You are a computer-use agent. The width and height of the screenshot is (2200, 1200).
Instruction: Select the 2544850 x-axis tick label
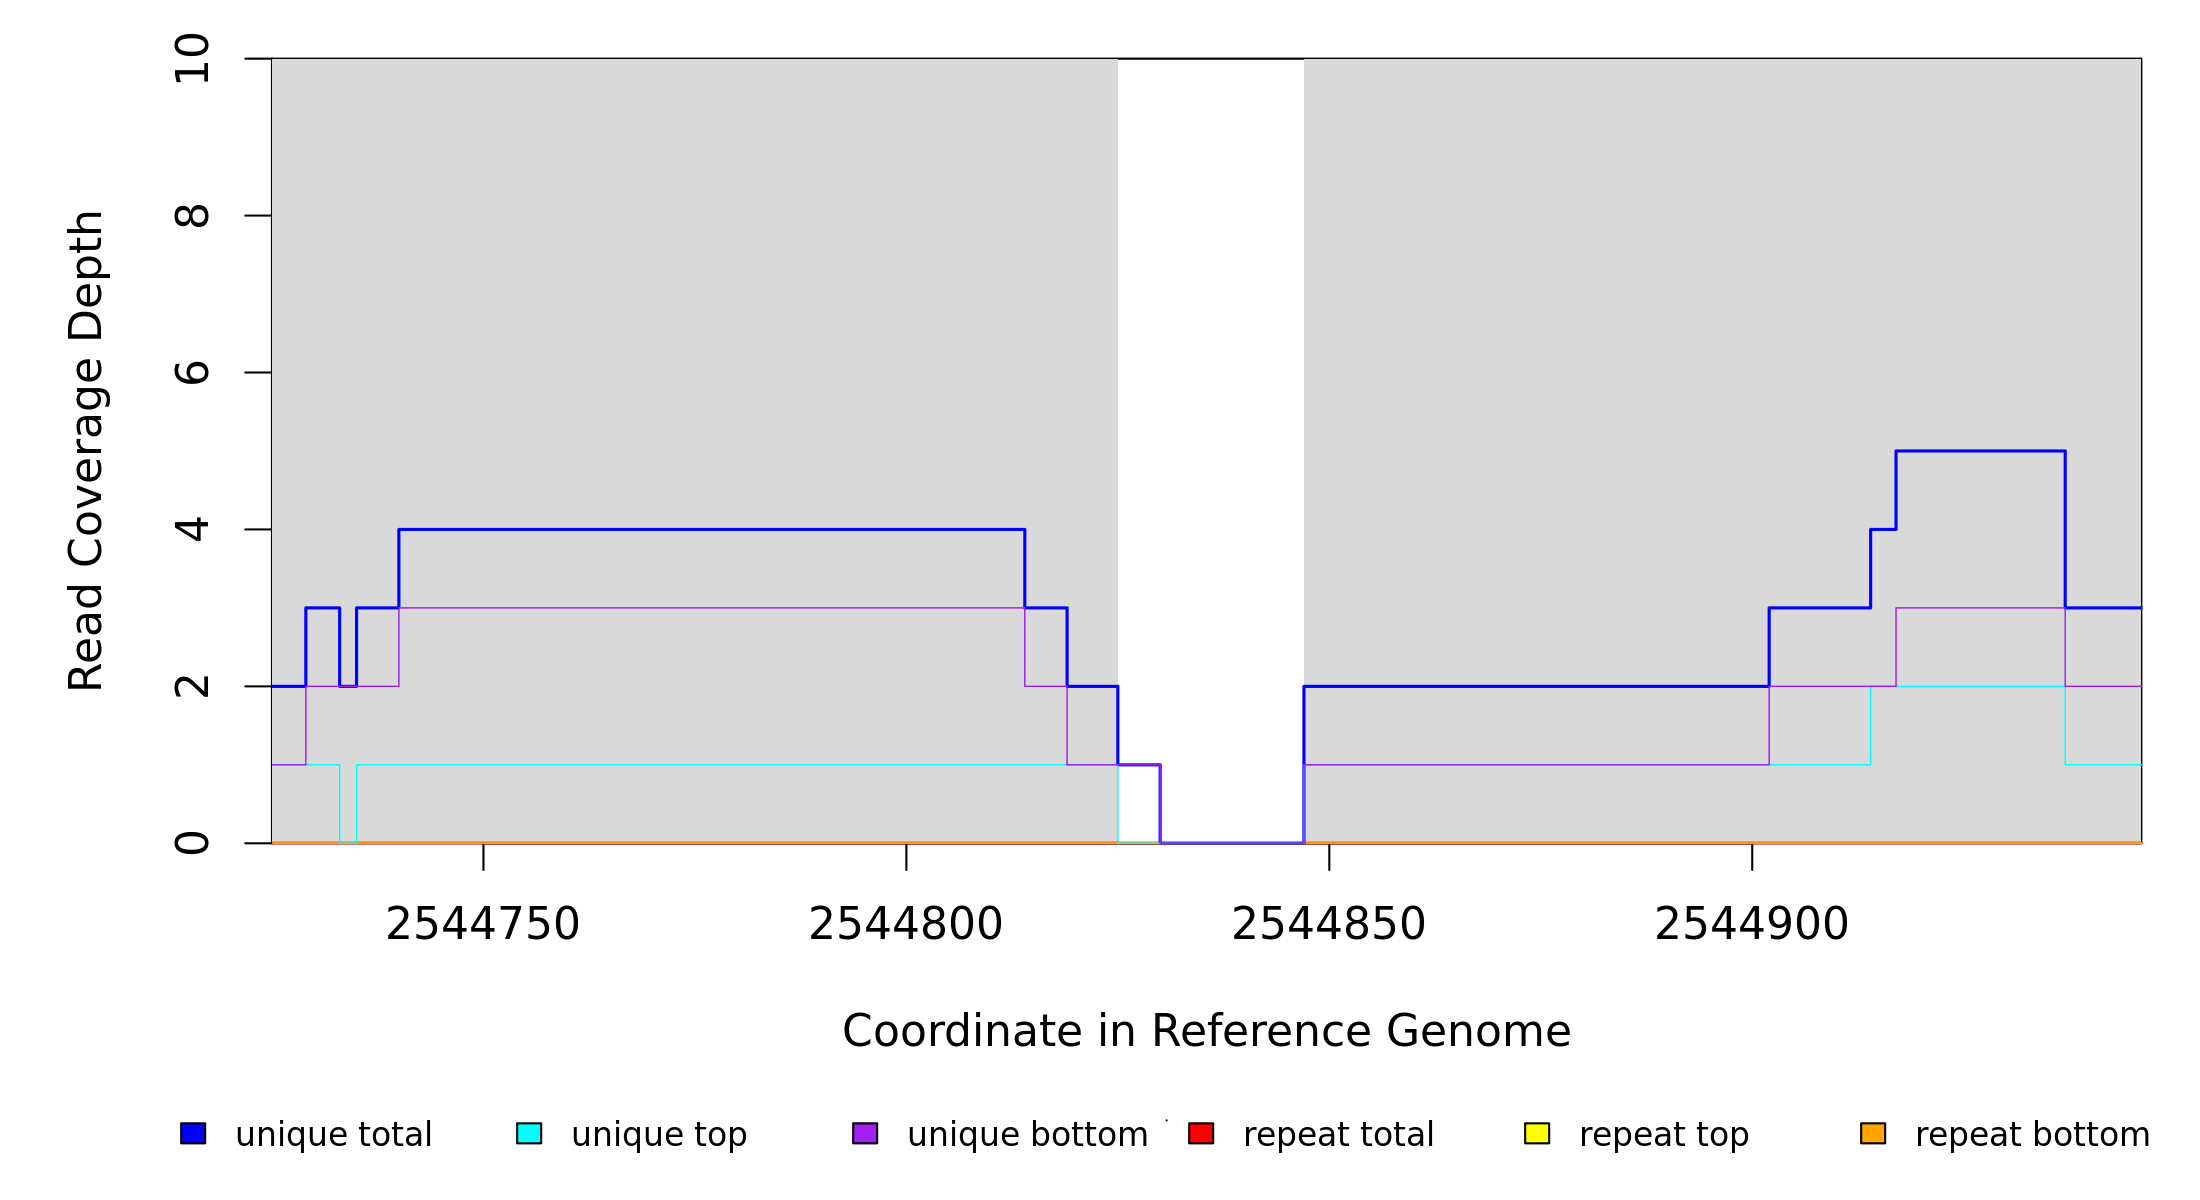click(x=1329, y=925)
